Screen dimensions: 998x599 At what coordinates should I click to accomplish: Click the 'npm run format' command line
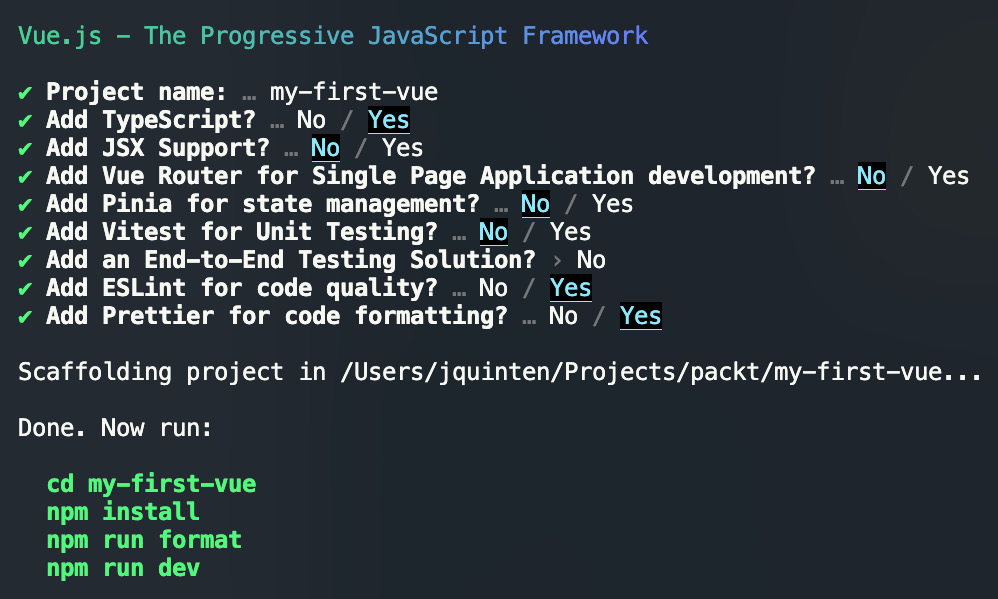click(x=144, y=540)
